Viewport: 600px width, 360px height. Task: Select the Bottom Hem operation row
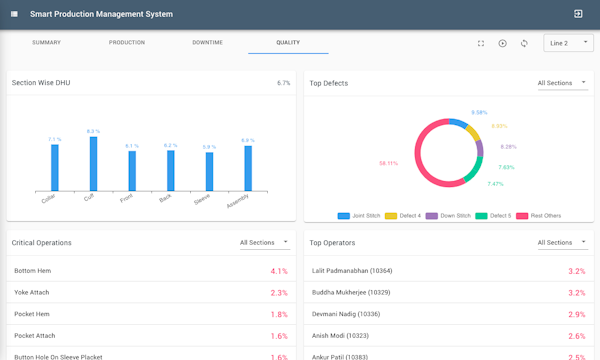(151, 271)
